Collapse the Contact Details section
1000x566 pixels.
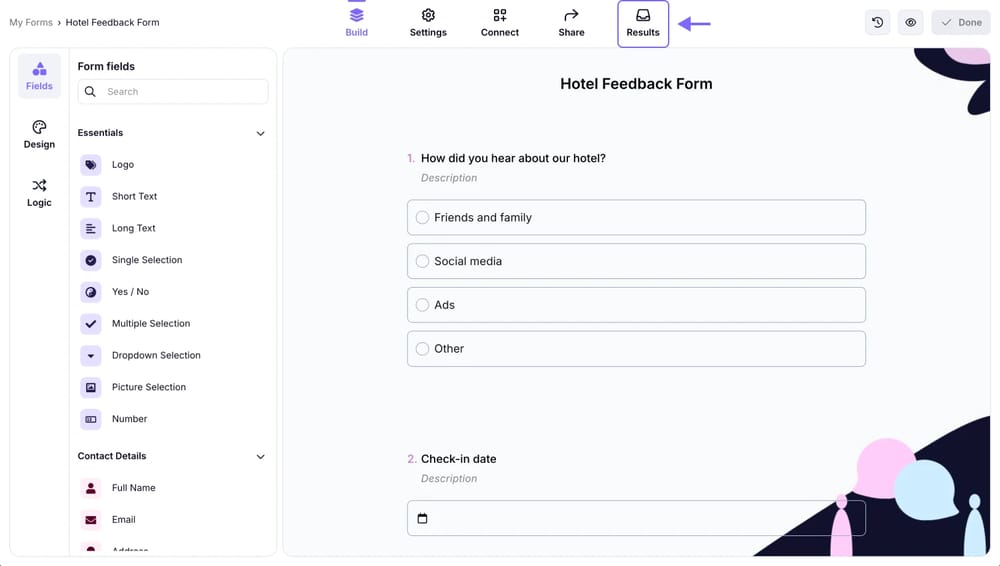(x=260, y=457)
